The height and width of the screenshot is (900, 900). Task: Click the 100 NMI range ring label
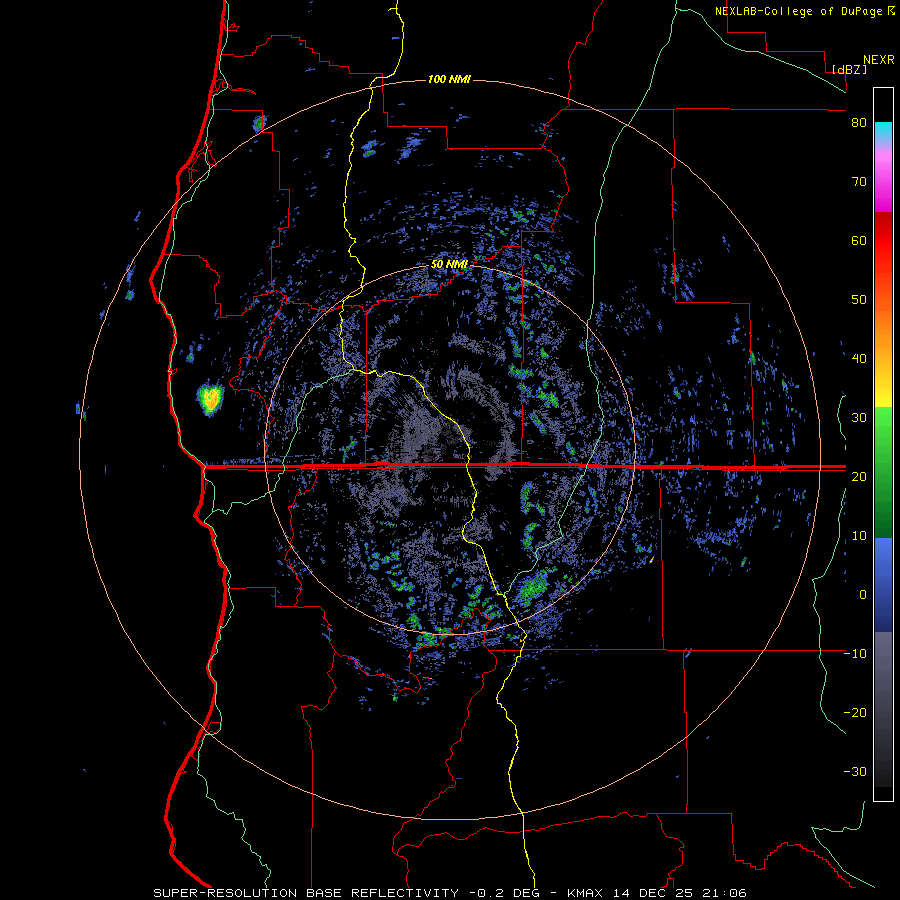tap(449, 79)
